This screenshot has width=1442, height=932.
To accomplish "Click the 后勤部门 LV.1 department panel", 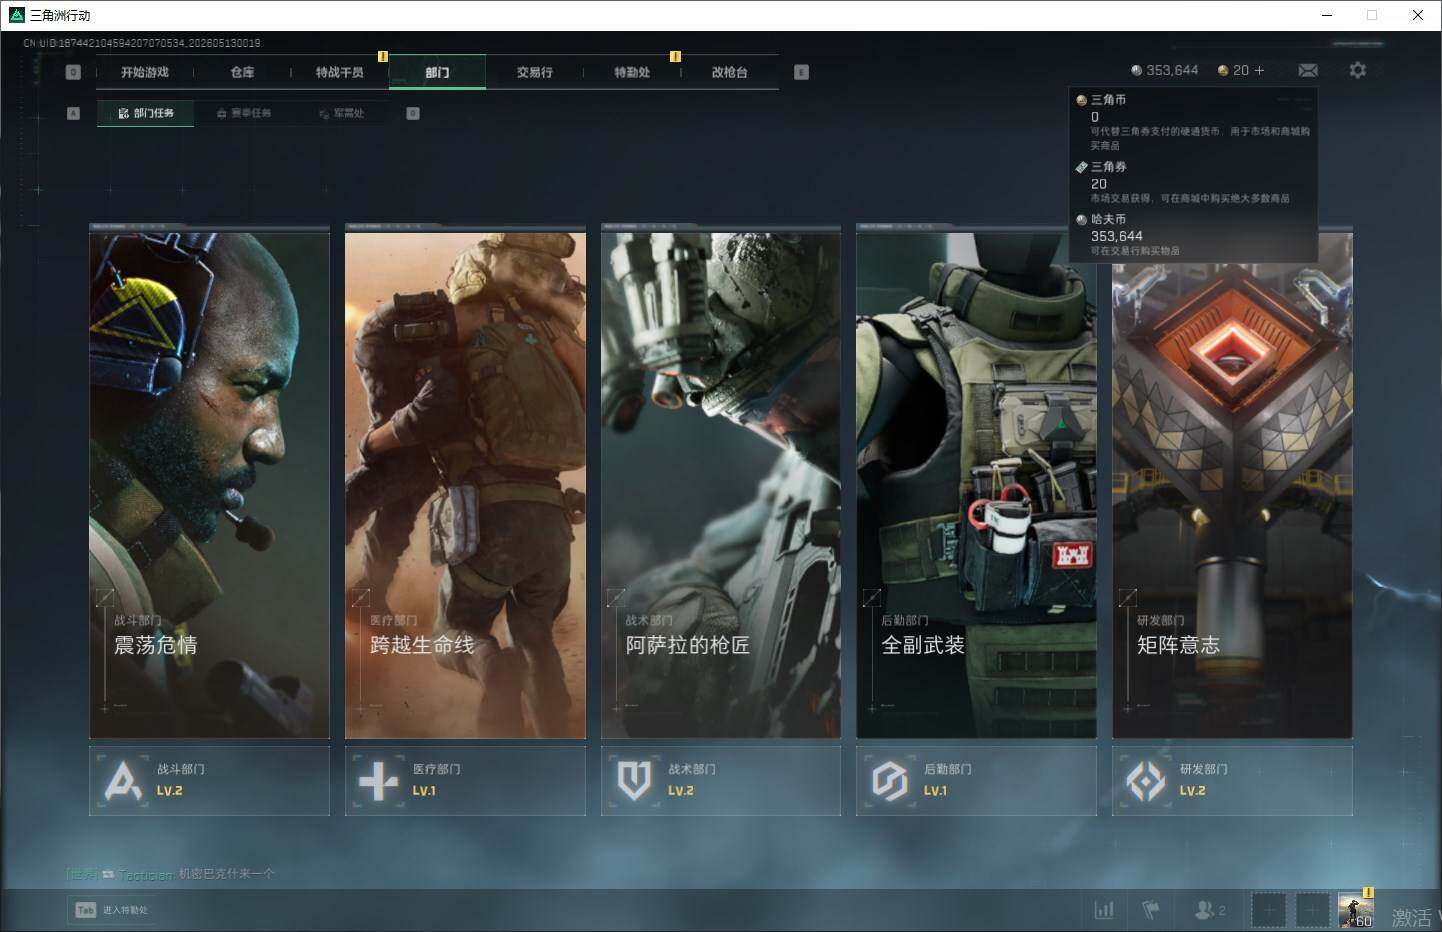I will tap(976, 780).
